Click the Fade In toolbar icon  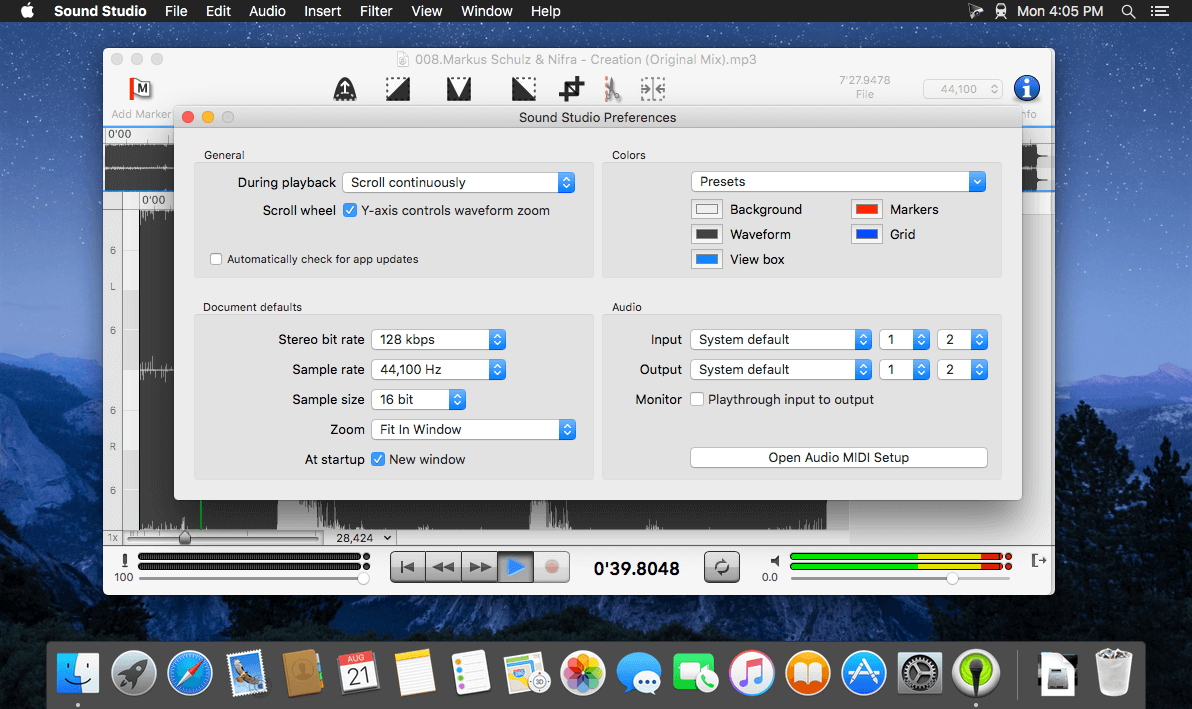(398, 89)
